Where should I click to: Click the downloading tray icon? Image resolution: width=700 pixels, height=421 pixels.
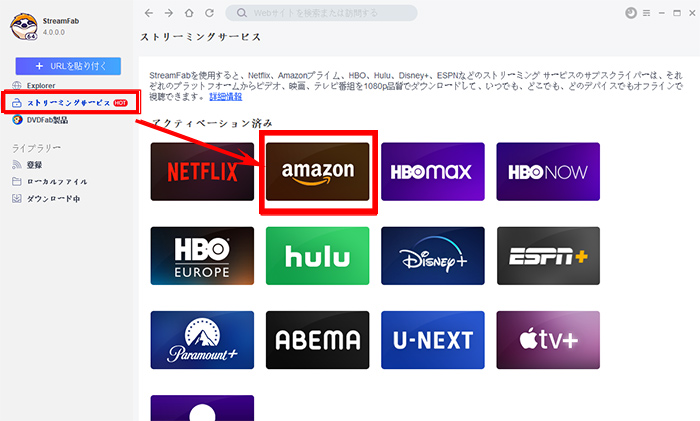tap(17, 199)
